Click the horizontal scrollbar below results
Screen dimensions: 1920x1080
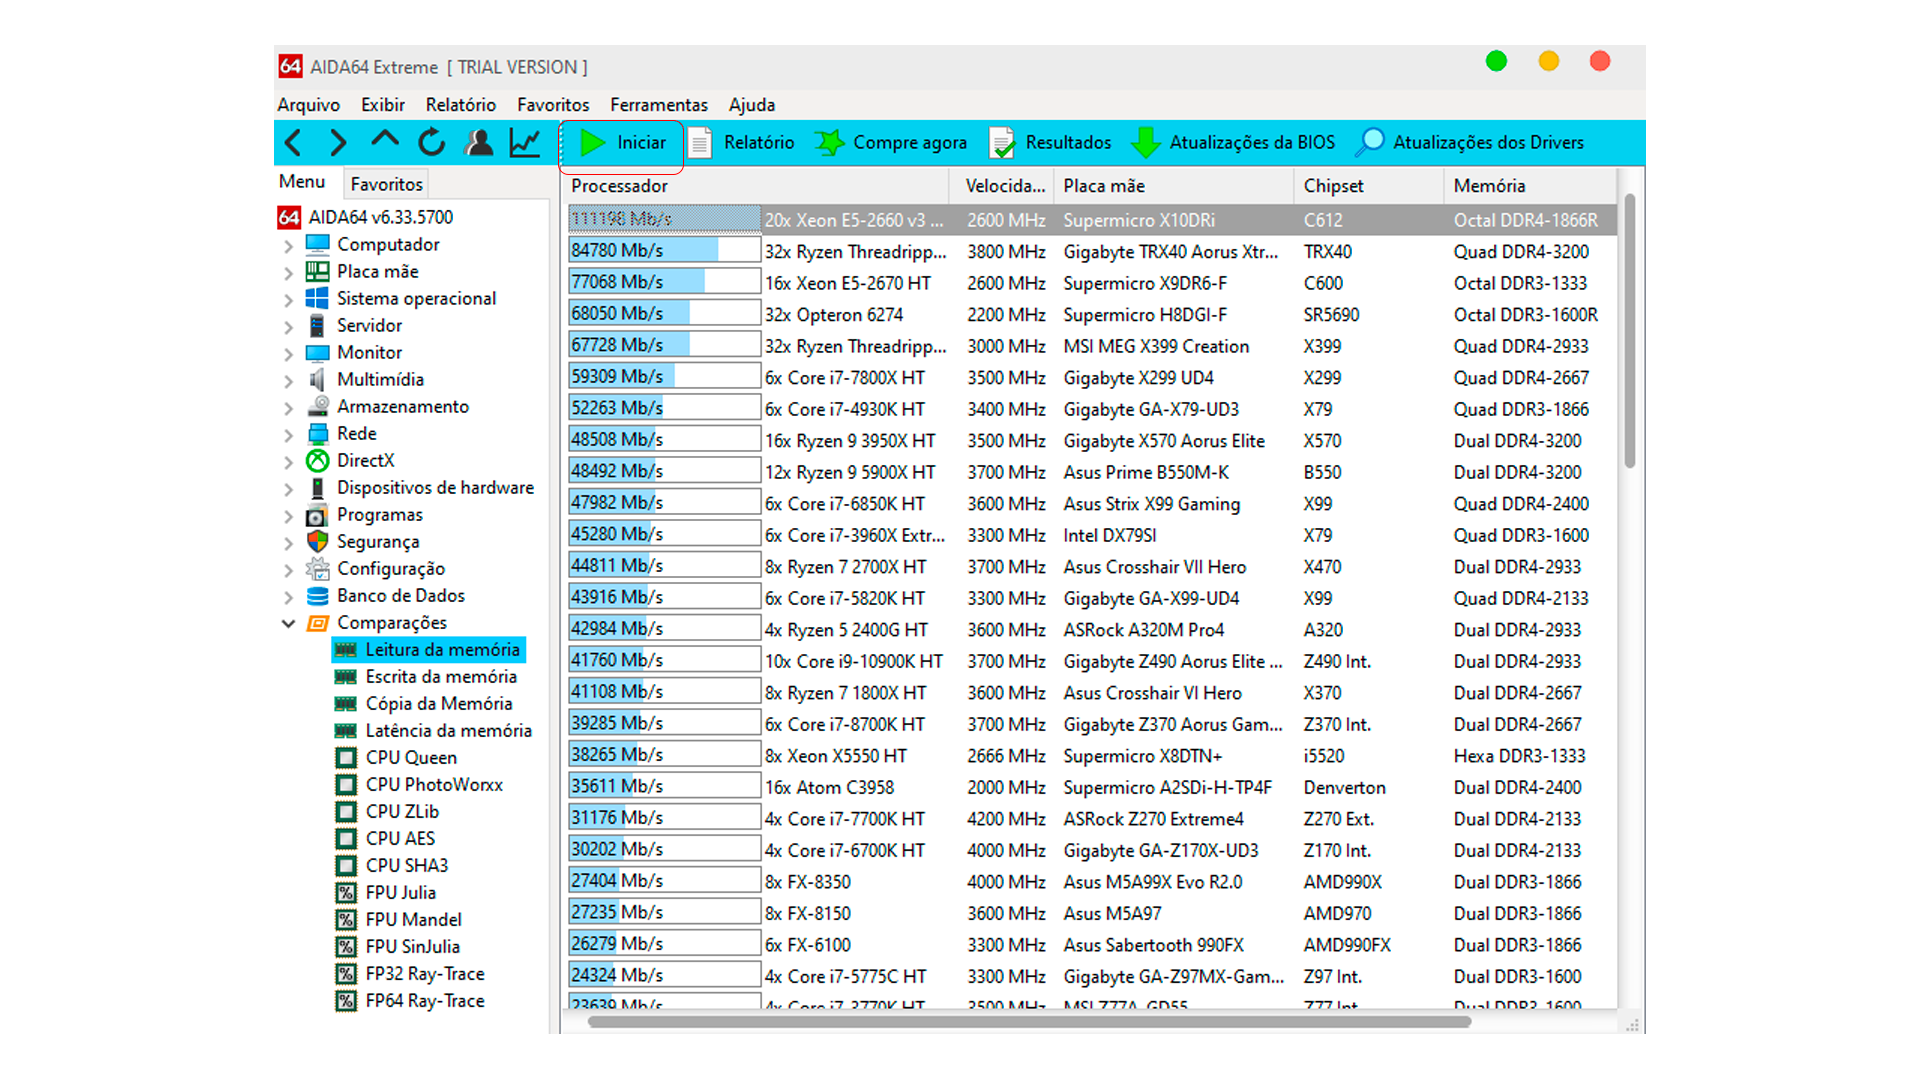(x=1029, y=1022)
